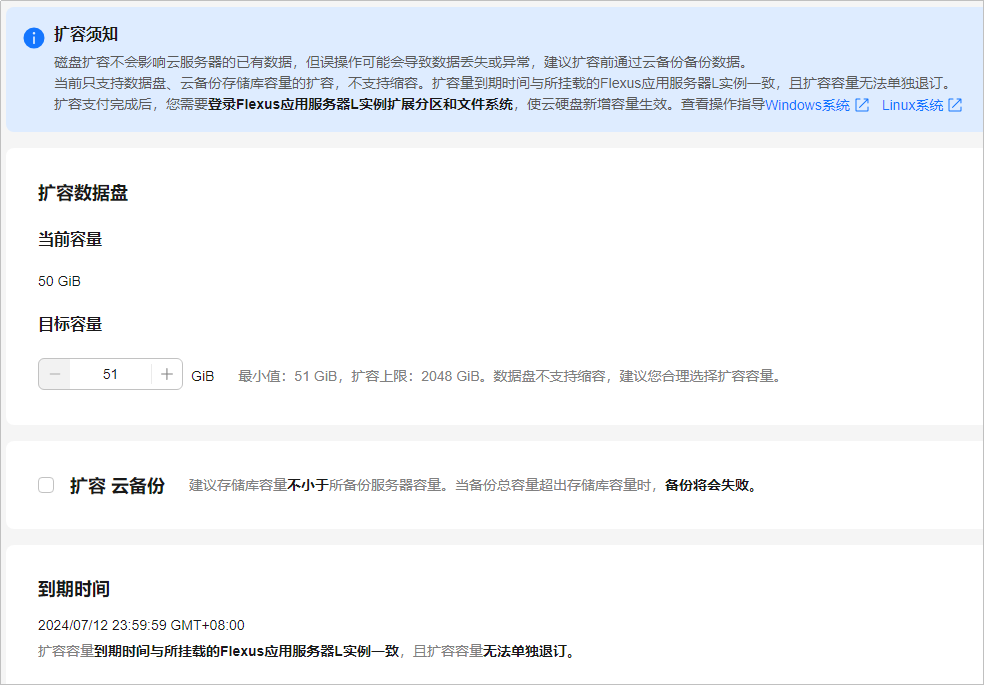Open the Linux系统 guide link
The width and height of the screenshot is (984, 685).
(x=912, y=105)
